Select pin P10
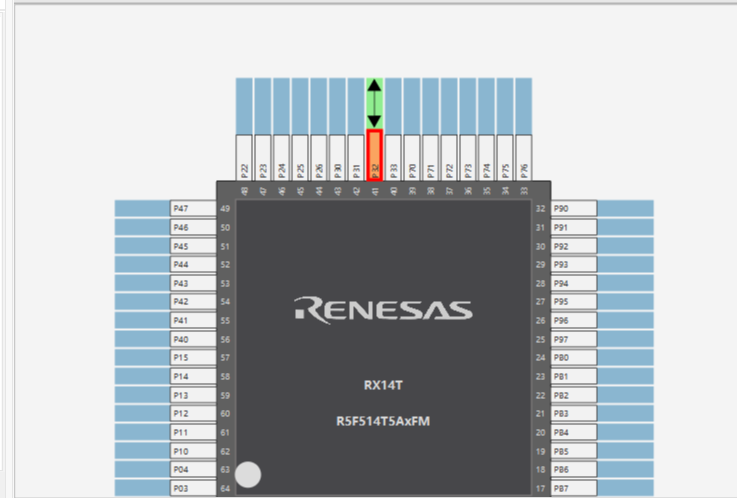Image resolution: width=737 pixels, height=498 pixels. [x=193, y=451]
